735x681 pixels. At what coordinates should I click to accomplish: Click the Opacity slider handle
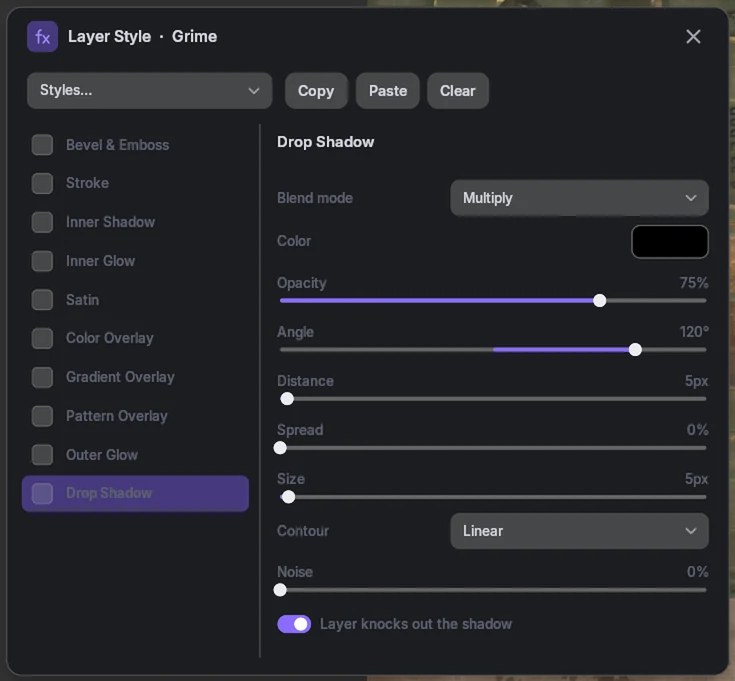(600, 300)
